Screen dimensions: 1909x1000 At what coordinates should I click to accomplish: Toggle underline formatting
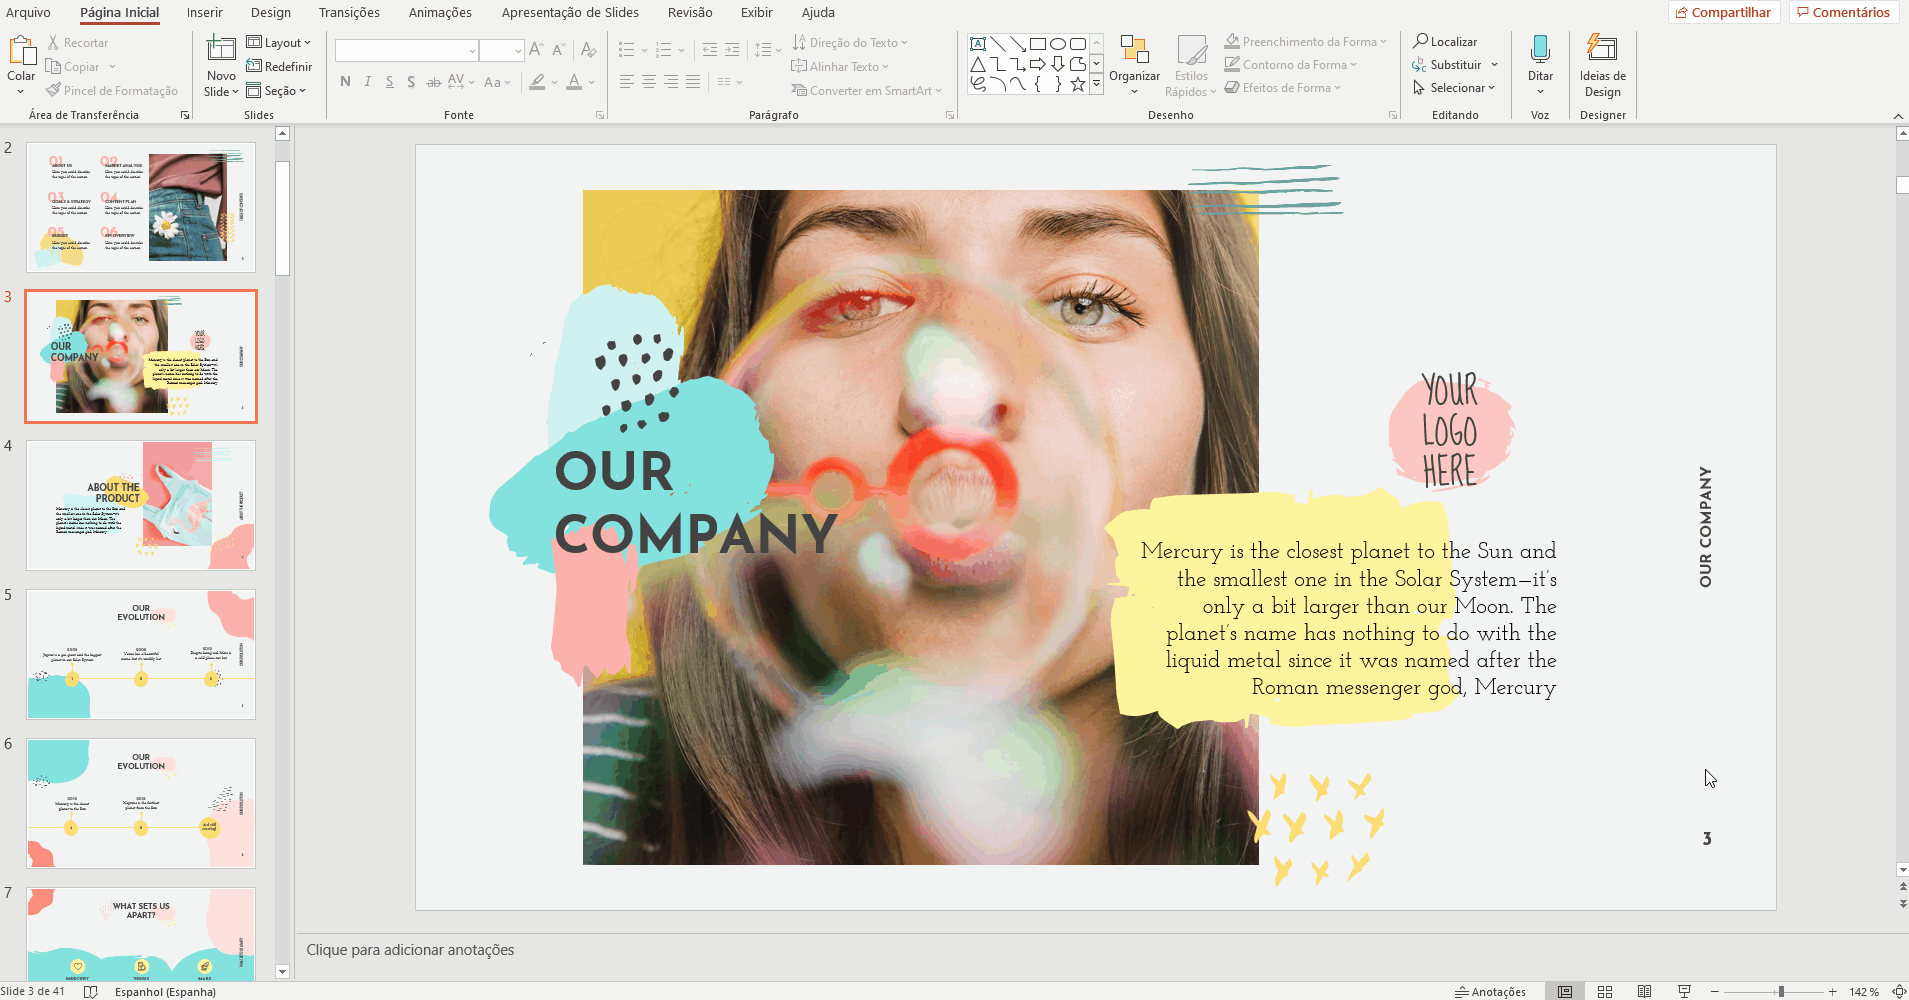click(389, 82)
